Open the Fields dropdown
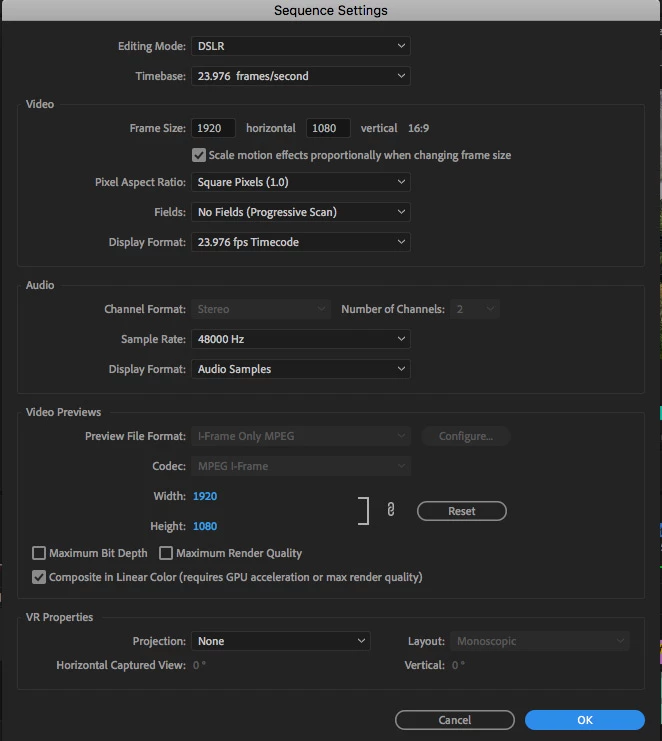The height and width of the screenshot is (741, 662). (x=301, y=212)
